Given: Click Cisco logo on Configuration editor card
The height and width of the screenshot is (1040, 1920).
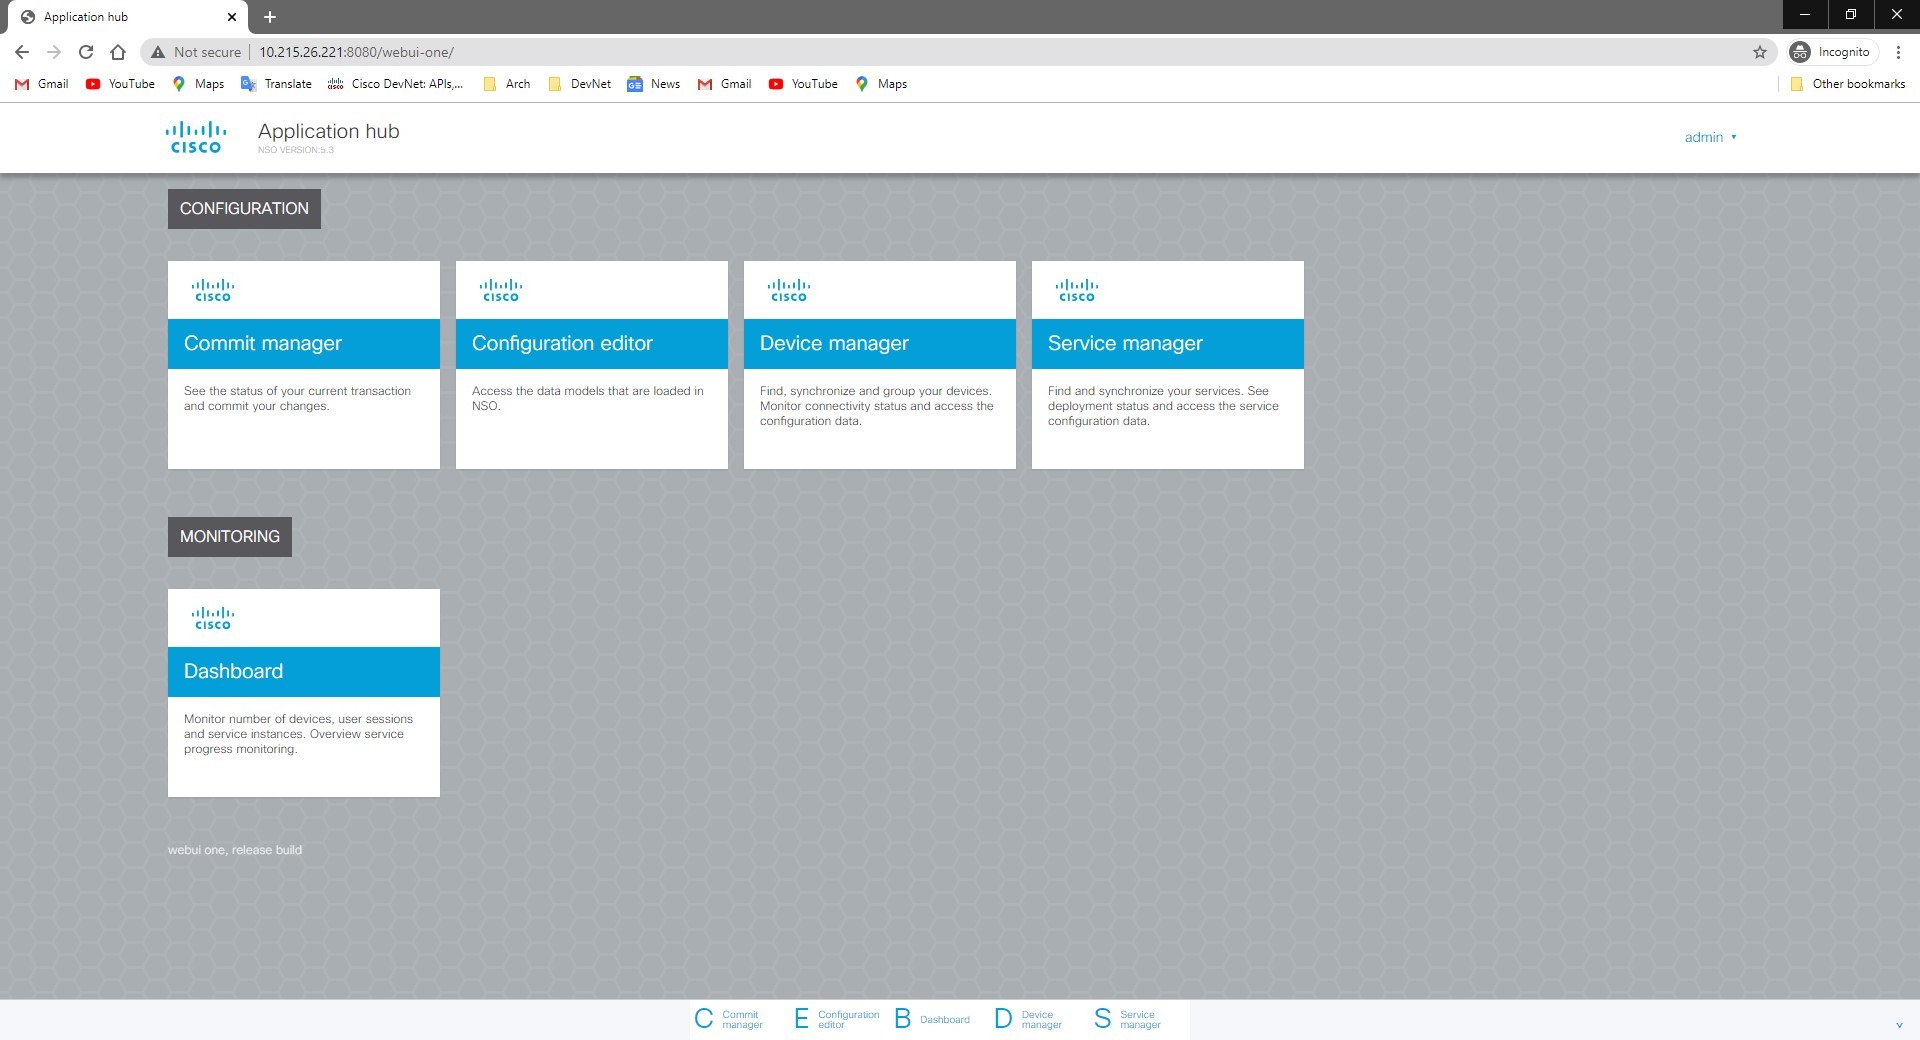Looking at the screenshot, I should 501,290.
